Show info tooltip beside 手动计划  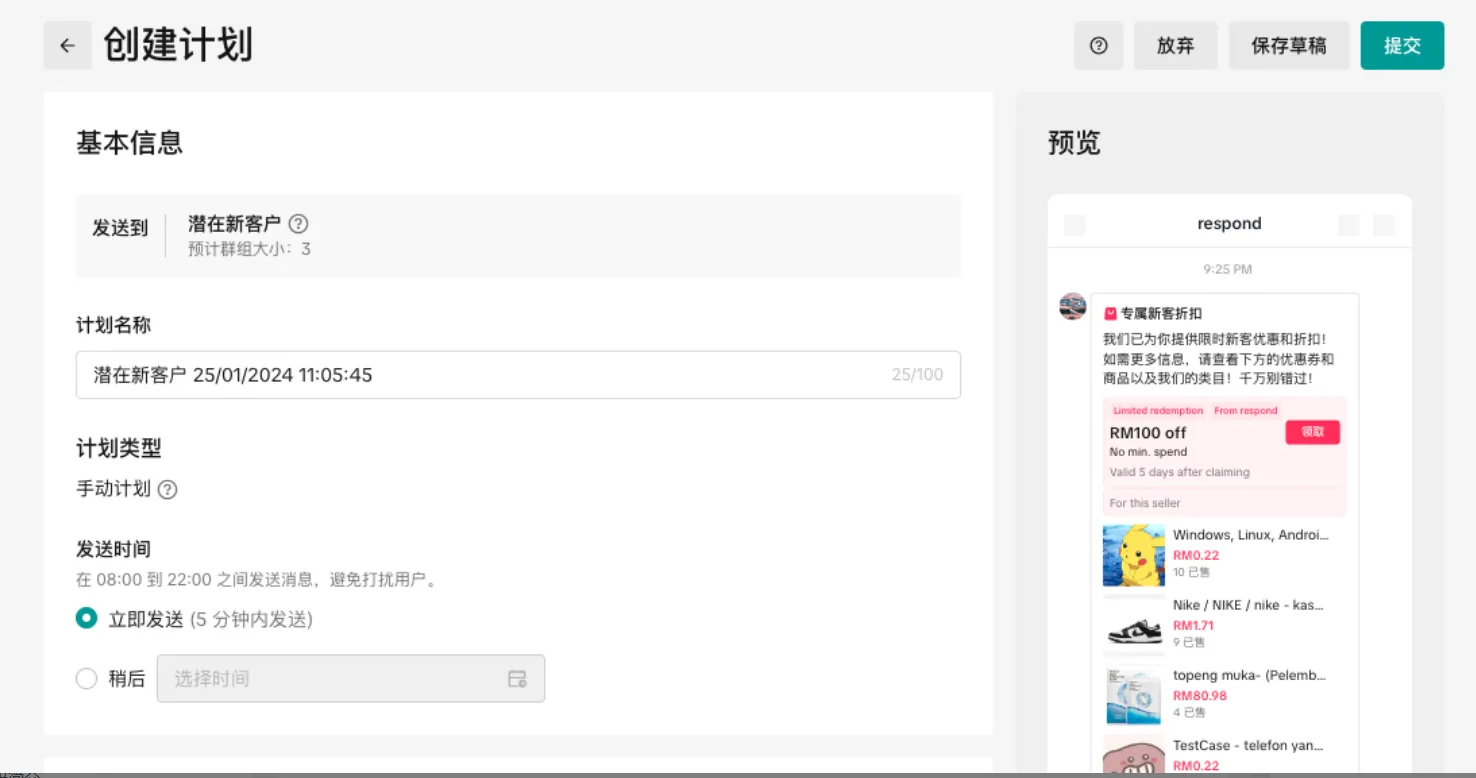point(167,490)
